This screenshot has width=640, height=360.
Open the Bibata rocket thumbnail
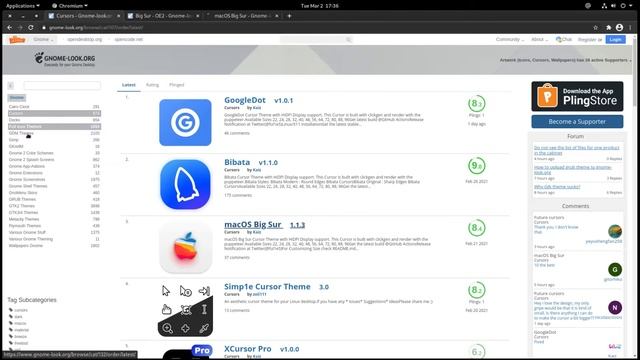185,184
